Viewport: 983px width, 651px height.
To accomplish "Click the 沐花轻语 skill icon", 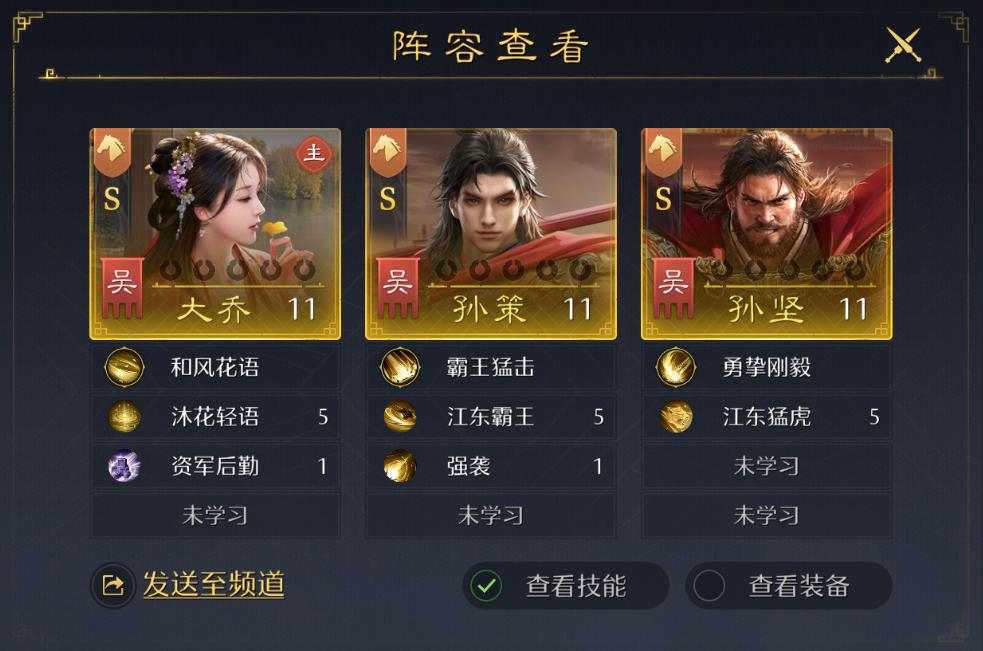I will 125,416.
